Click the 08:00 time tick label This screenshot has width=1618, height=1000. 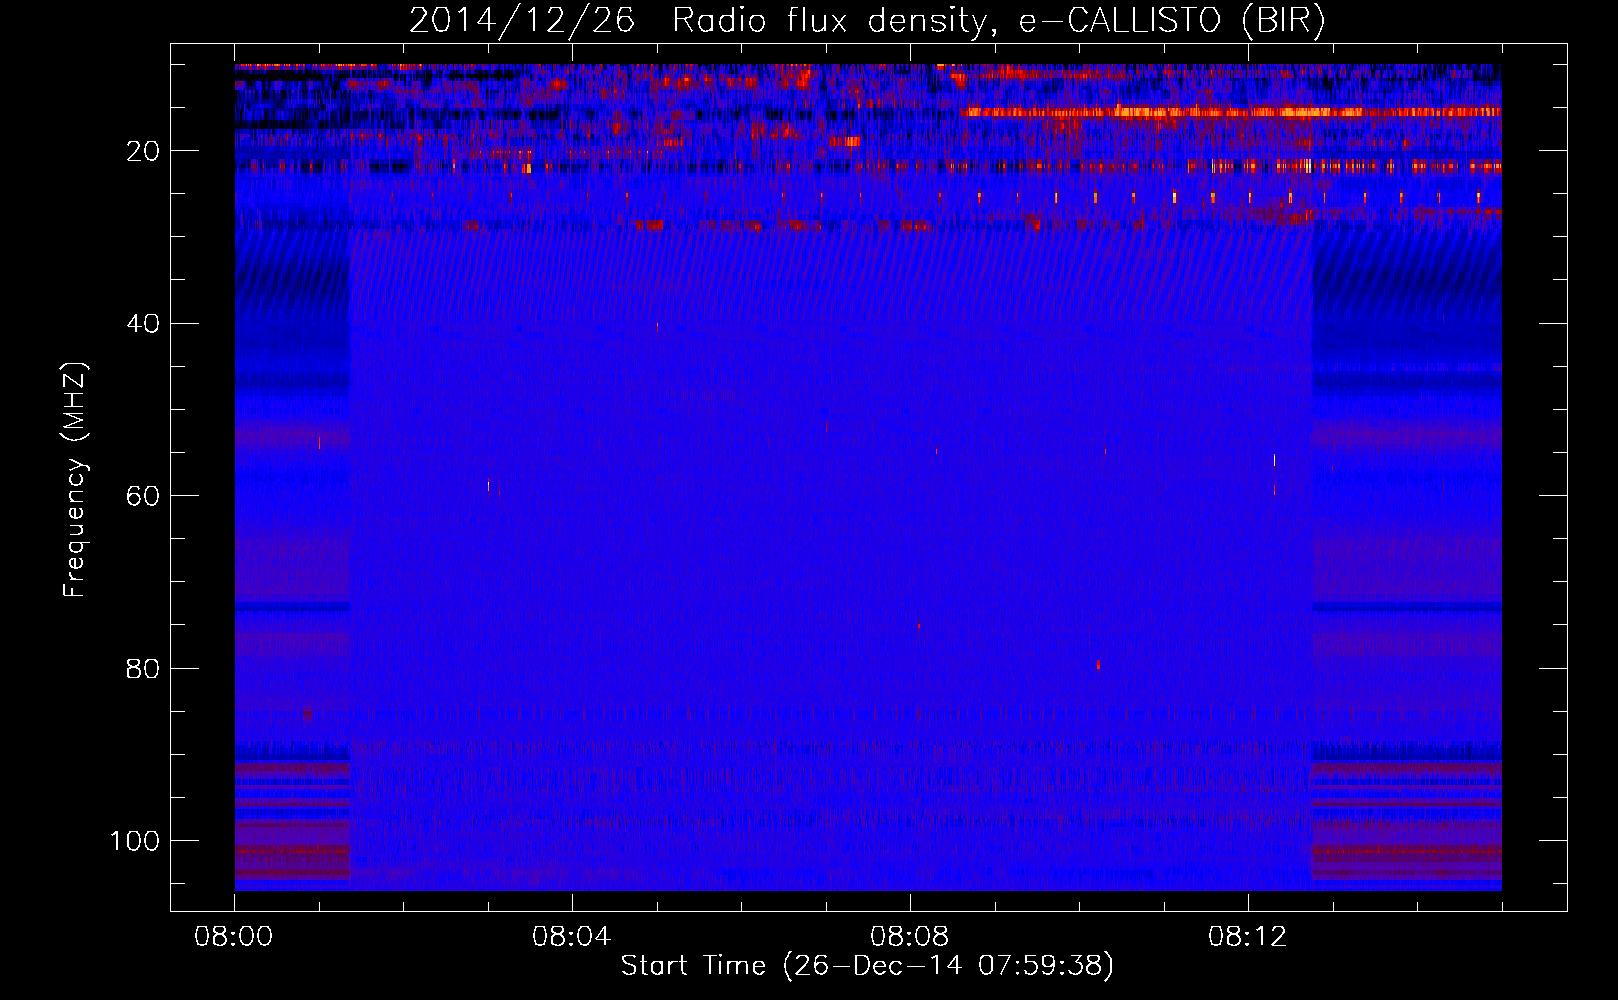point(234,937)
